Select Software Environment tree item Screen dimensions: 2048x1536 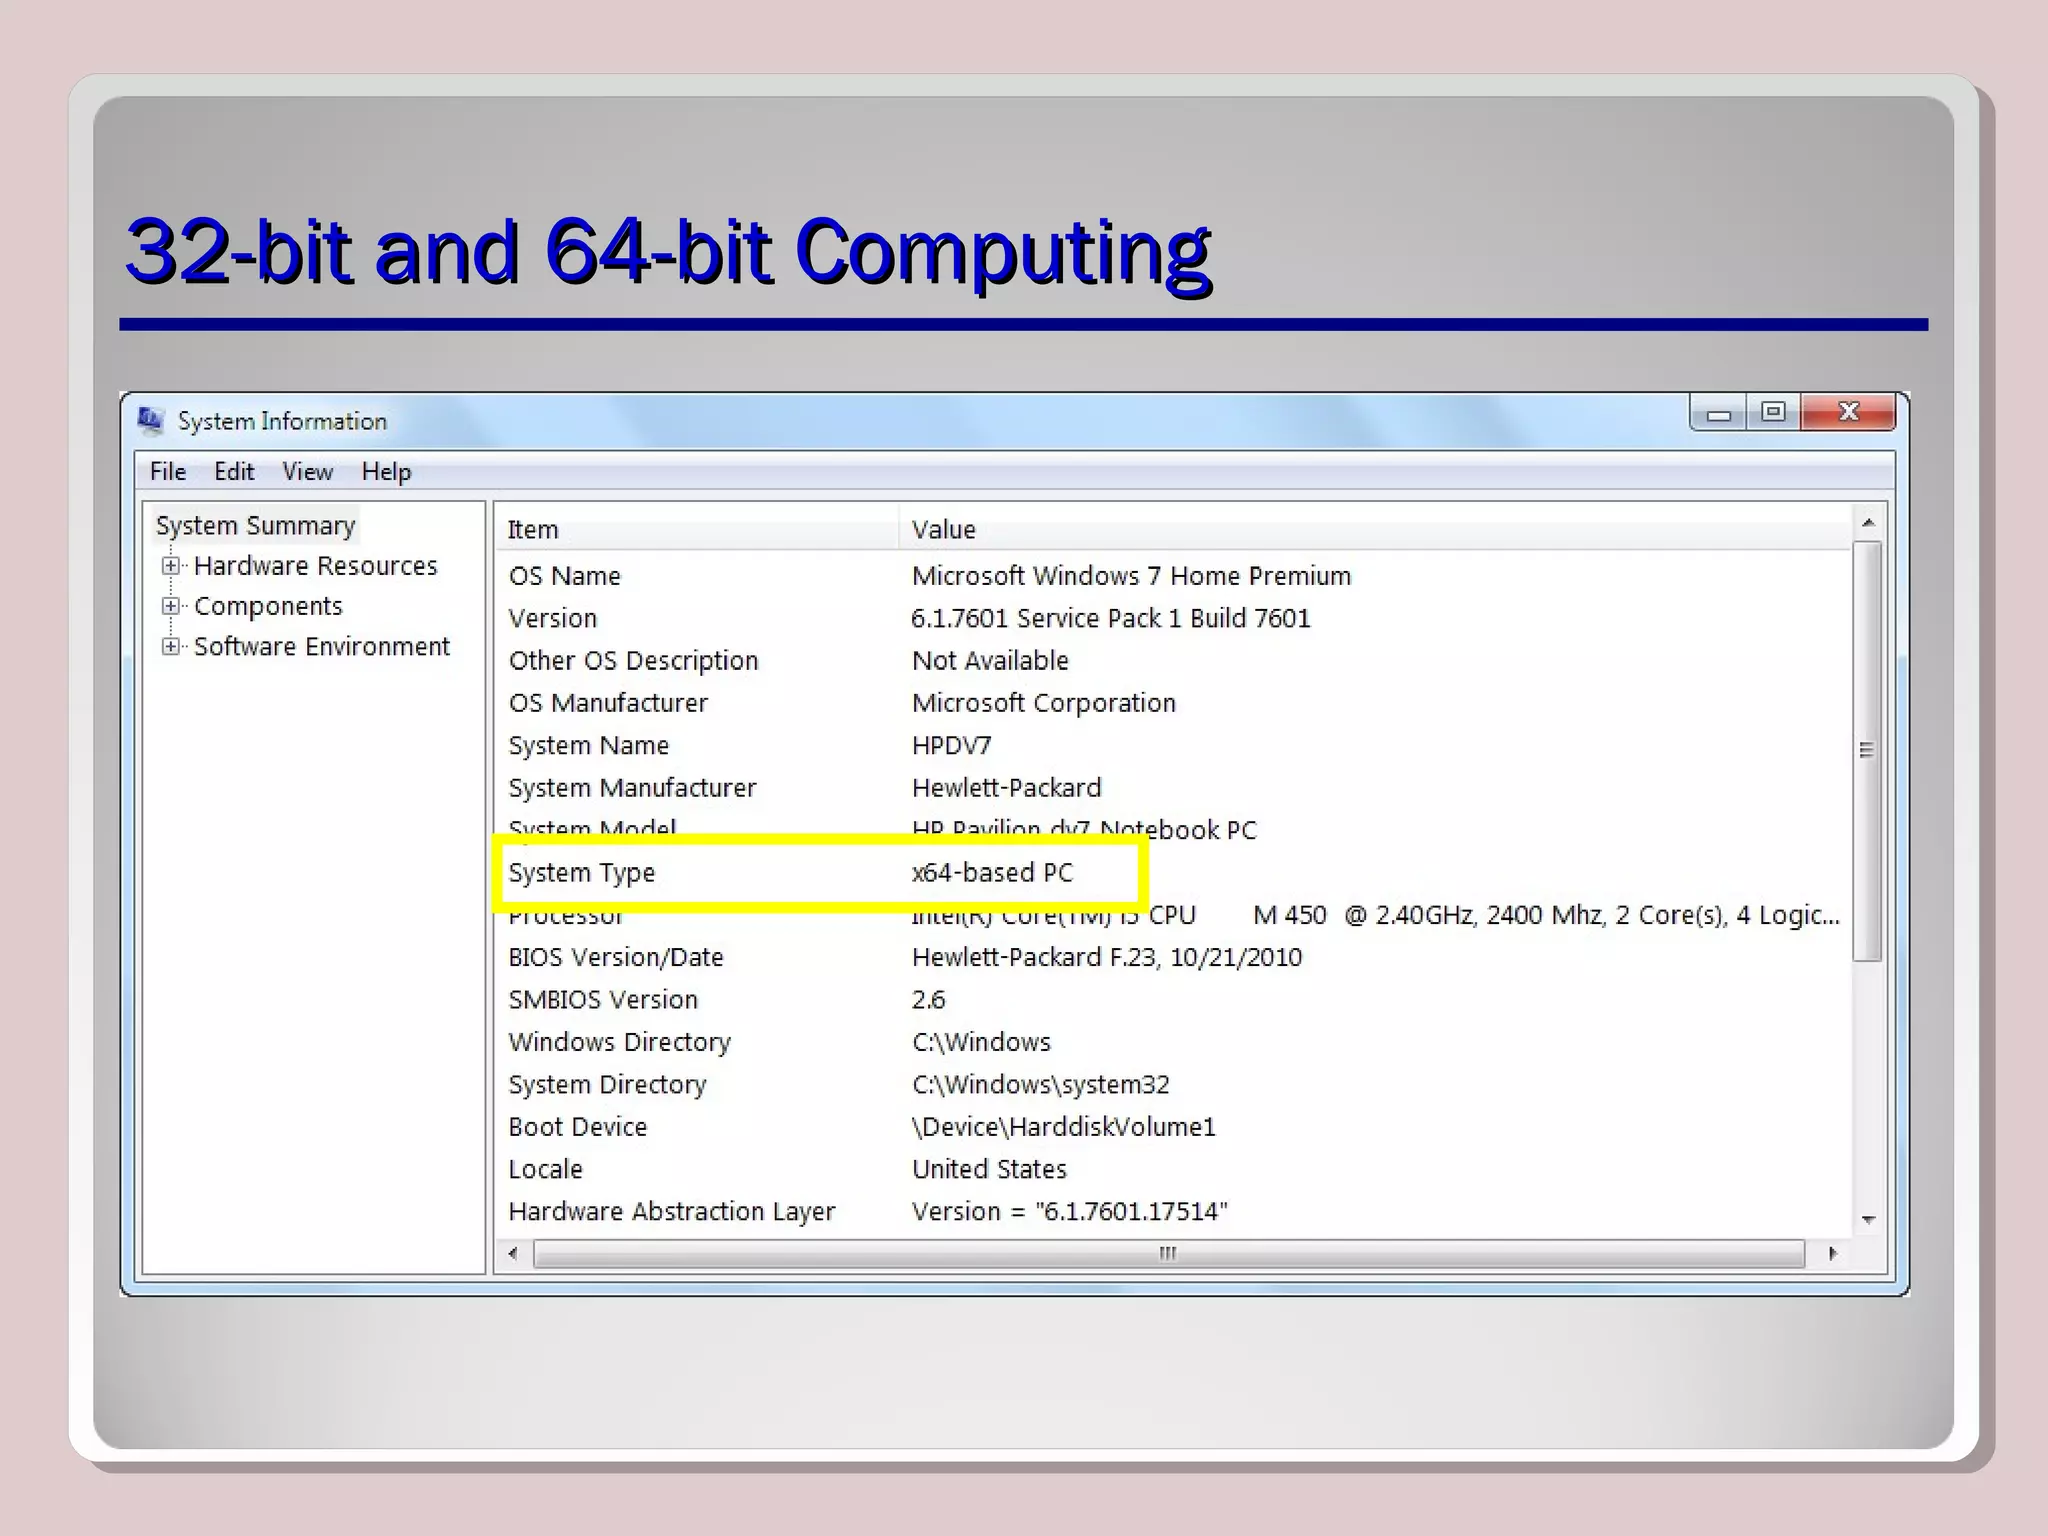[x=321, y=647]
